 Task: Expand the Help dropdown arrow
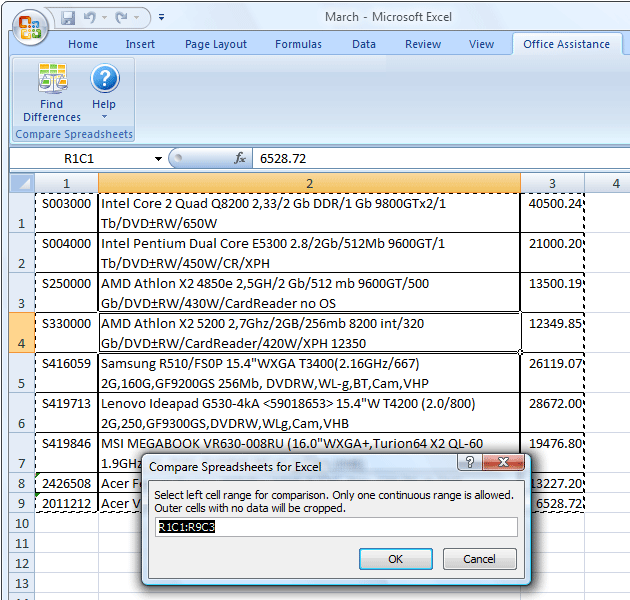(x=104, y=117)
